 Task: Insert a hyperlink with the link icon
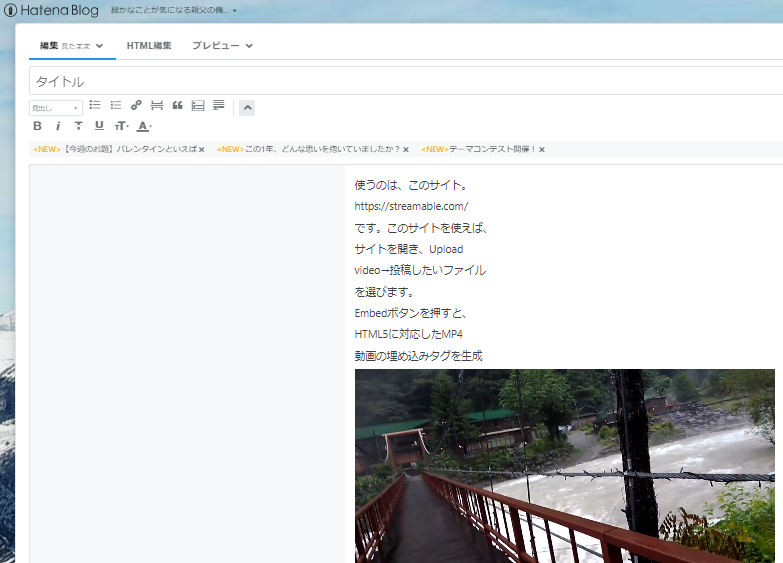click(x=136, y=105)
